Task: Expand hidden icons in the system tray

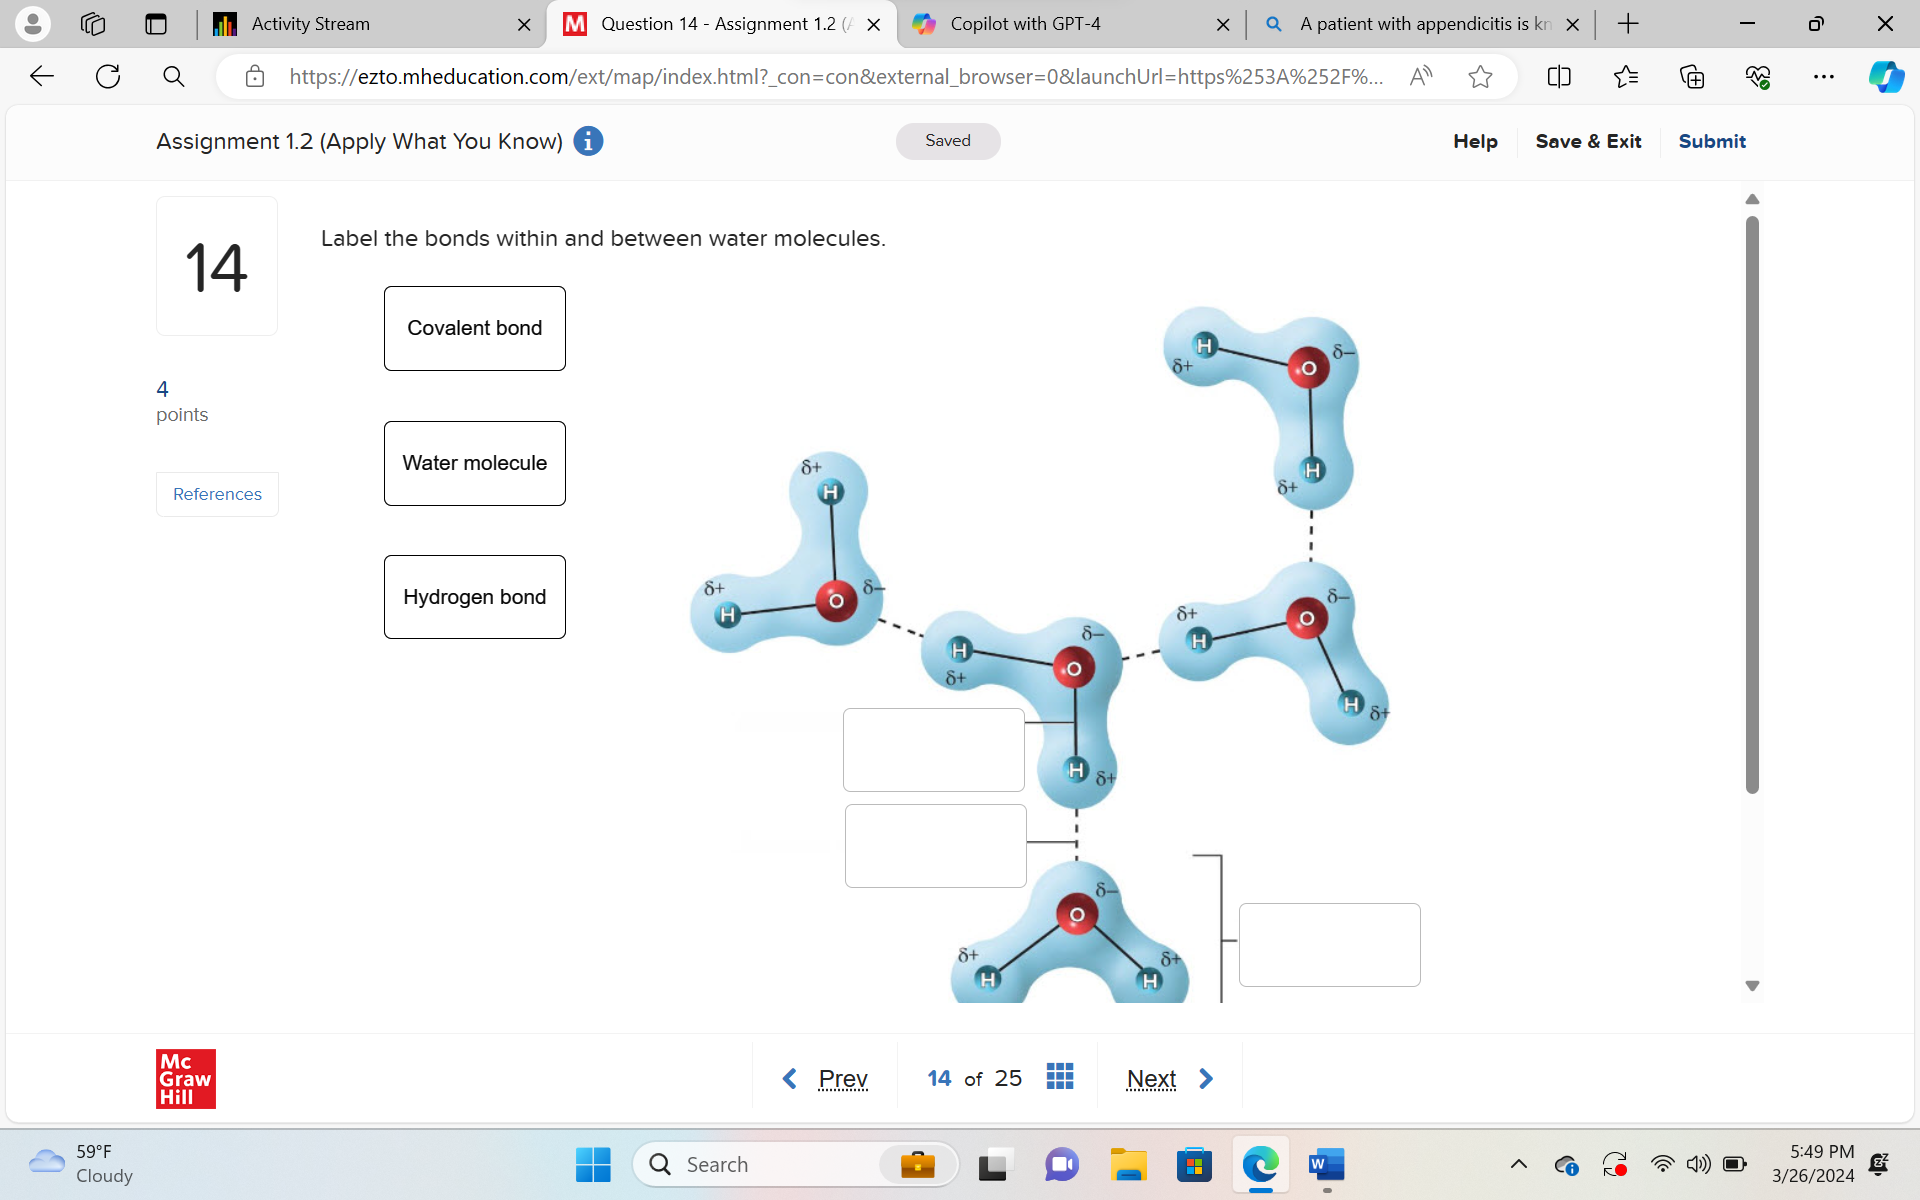Action: [1519, 1164]
